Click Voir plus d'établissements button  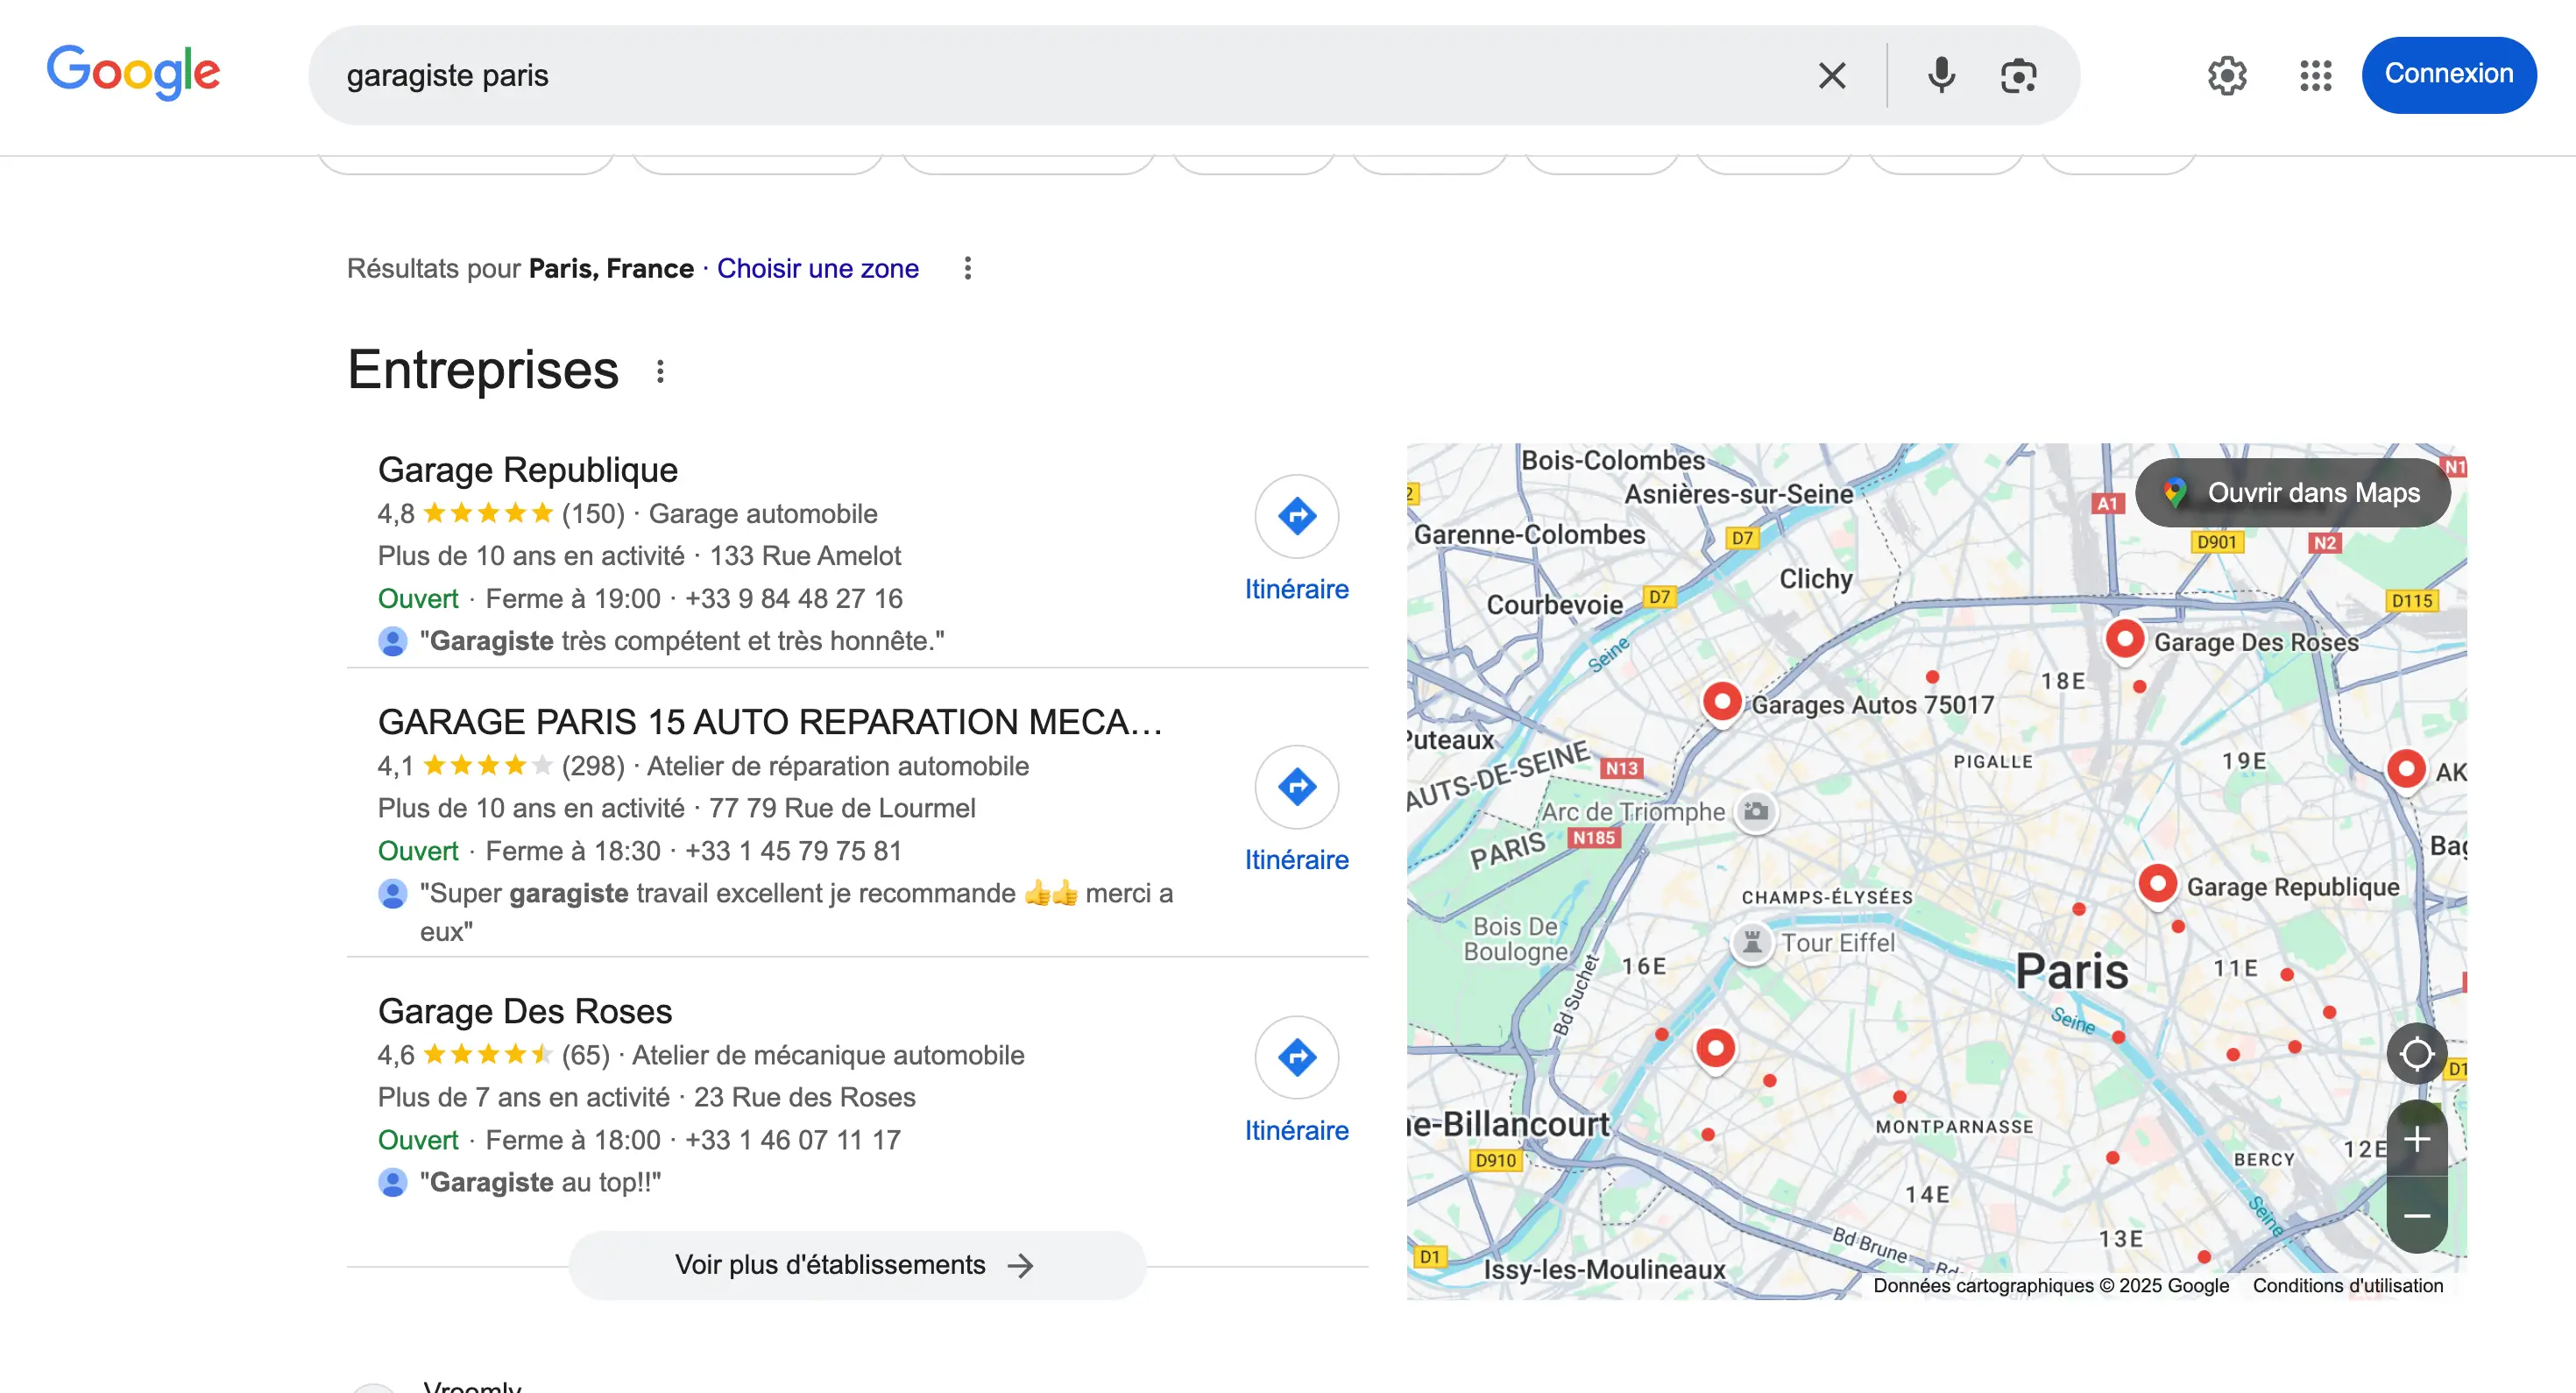856,1265
